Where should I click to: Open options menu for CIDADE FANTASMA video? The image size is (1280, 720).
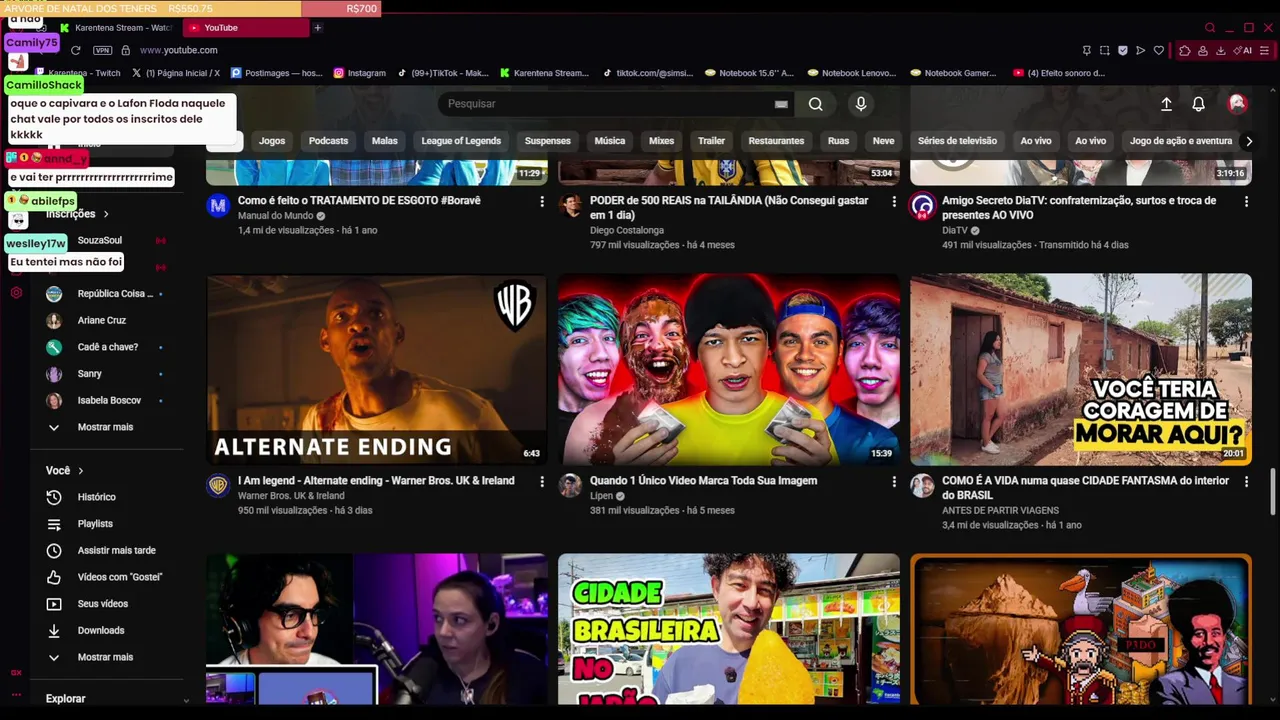(x=1246, y=481)
